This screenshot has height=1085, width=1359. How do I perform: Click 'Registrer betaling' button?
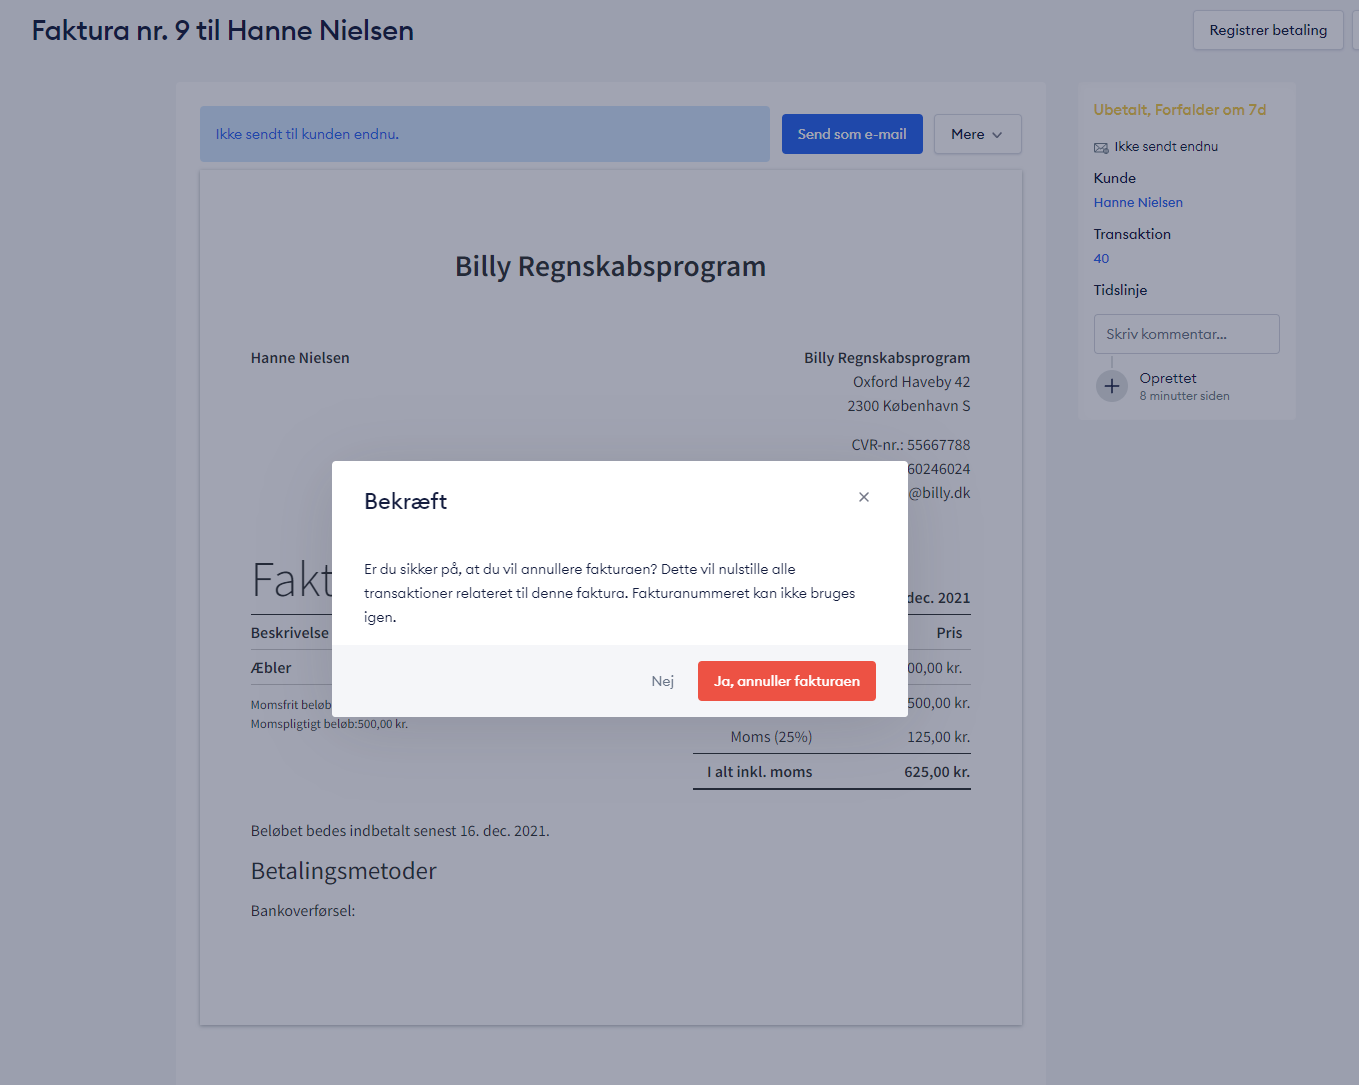pos(1268,30)
